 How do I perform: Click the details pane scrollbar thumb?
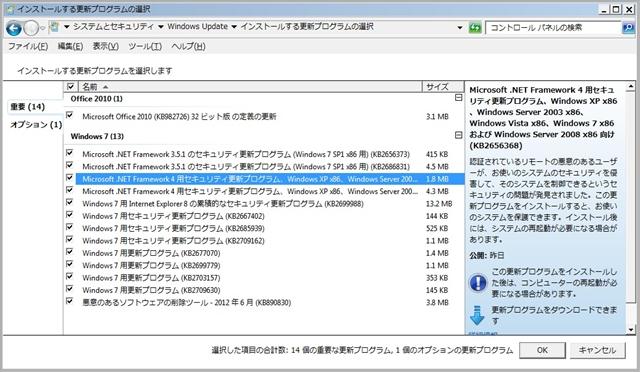click(x=631, y=198)
